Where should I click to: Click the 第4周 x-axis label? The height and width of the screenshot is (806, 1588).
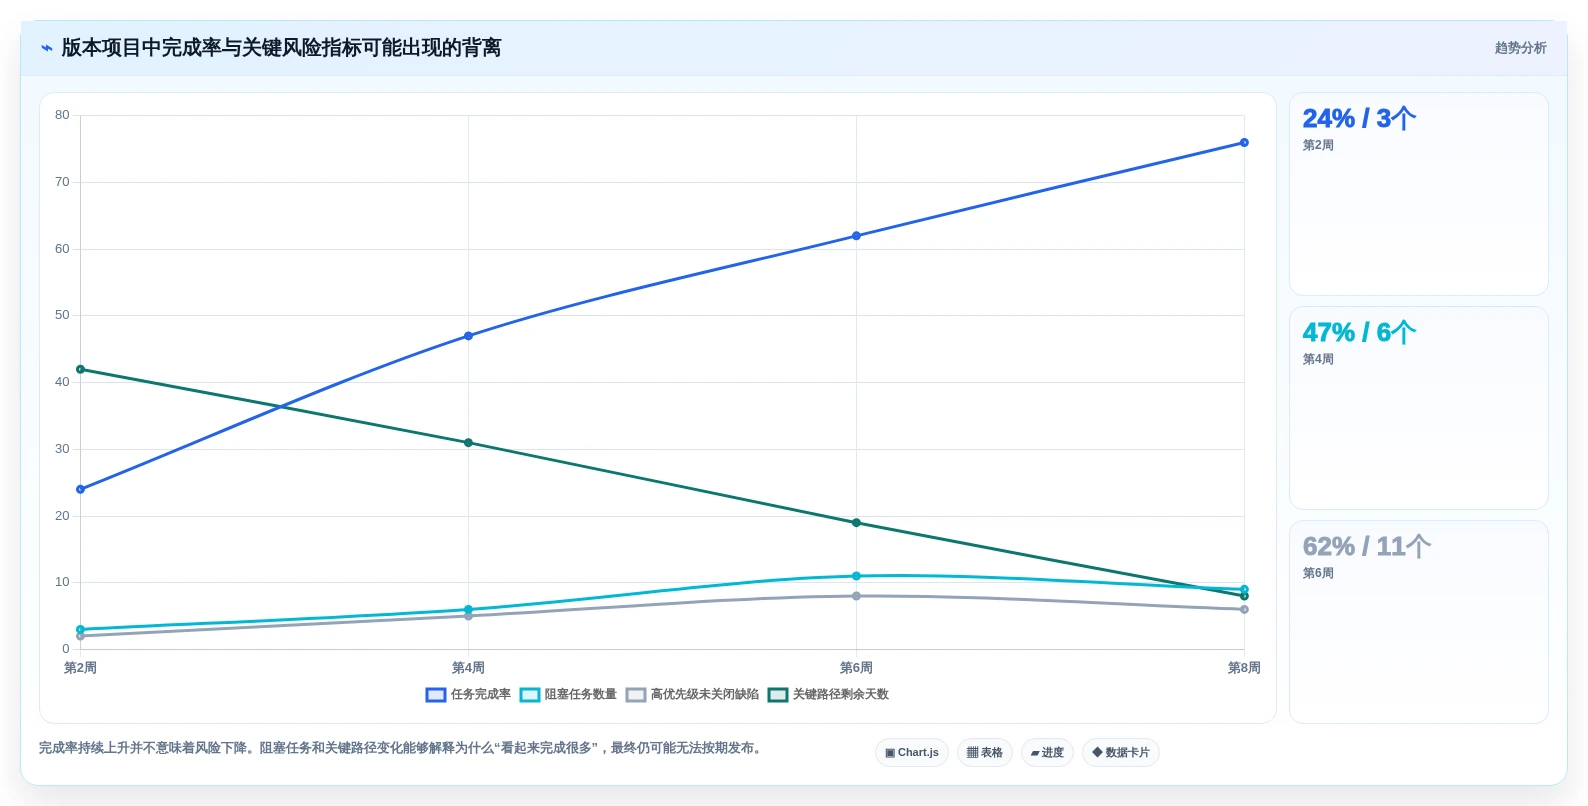point(468,668)
